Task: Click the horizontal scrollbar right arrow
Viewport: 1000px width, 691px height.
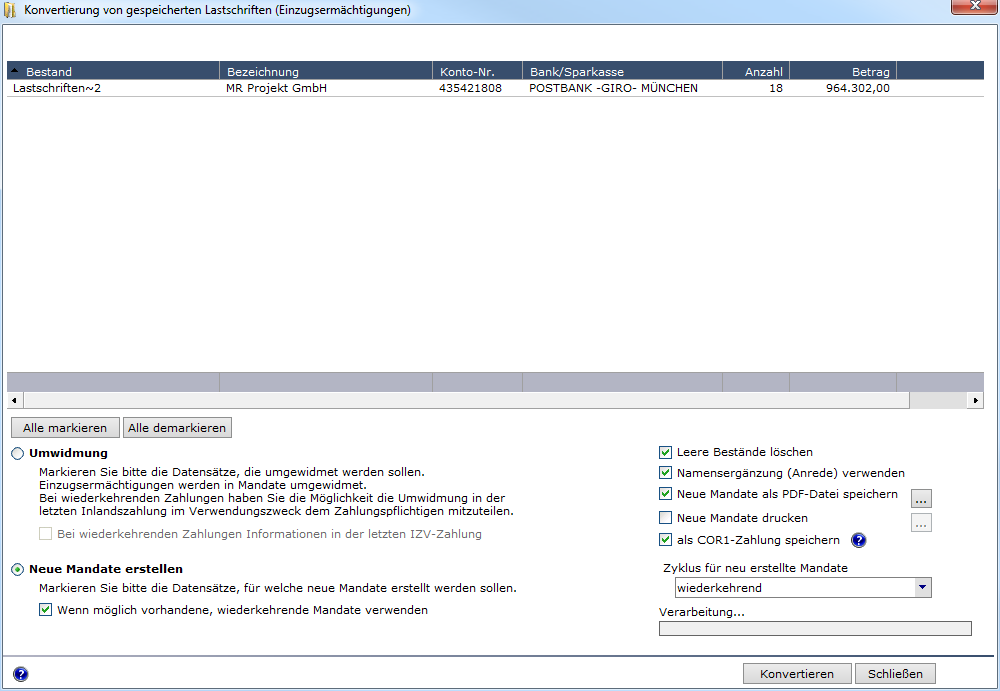Action: point(976,400)
